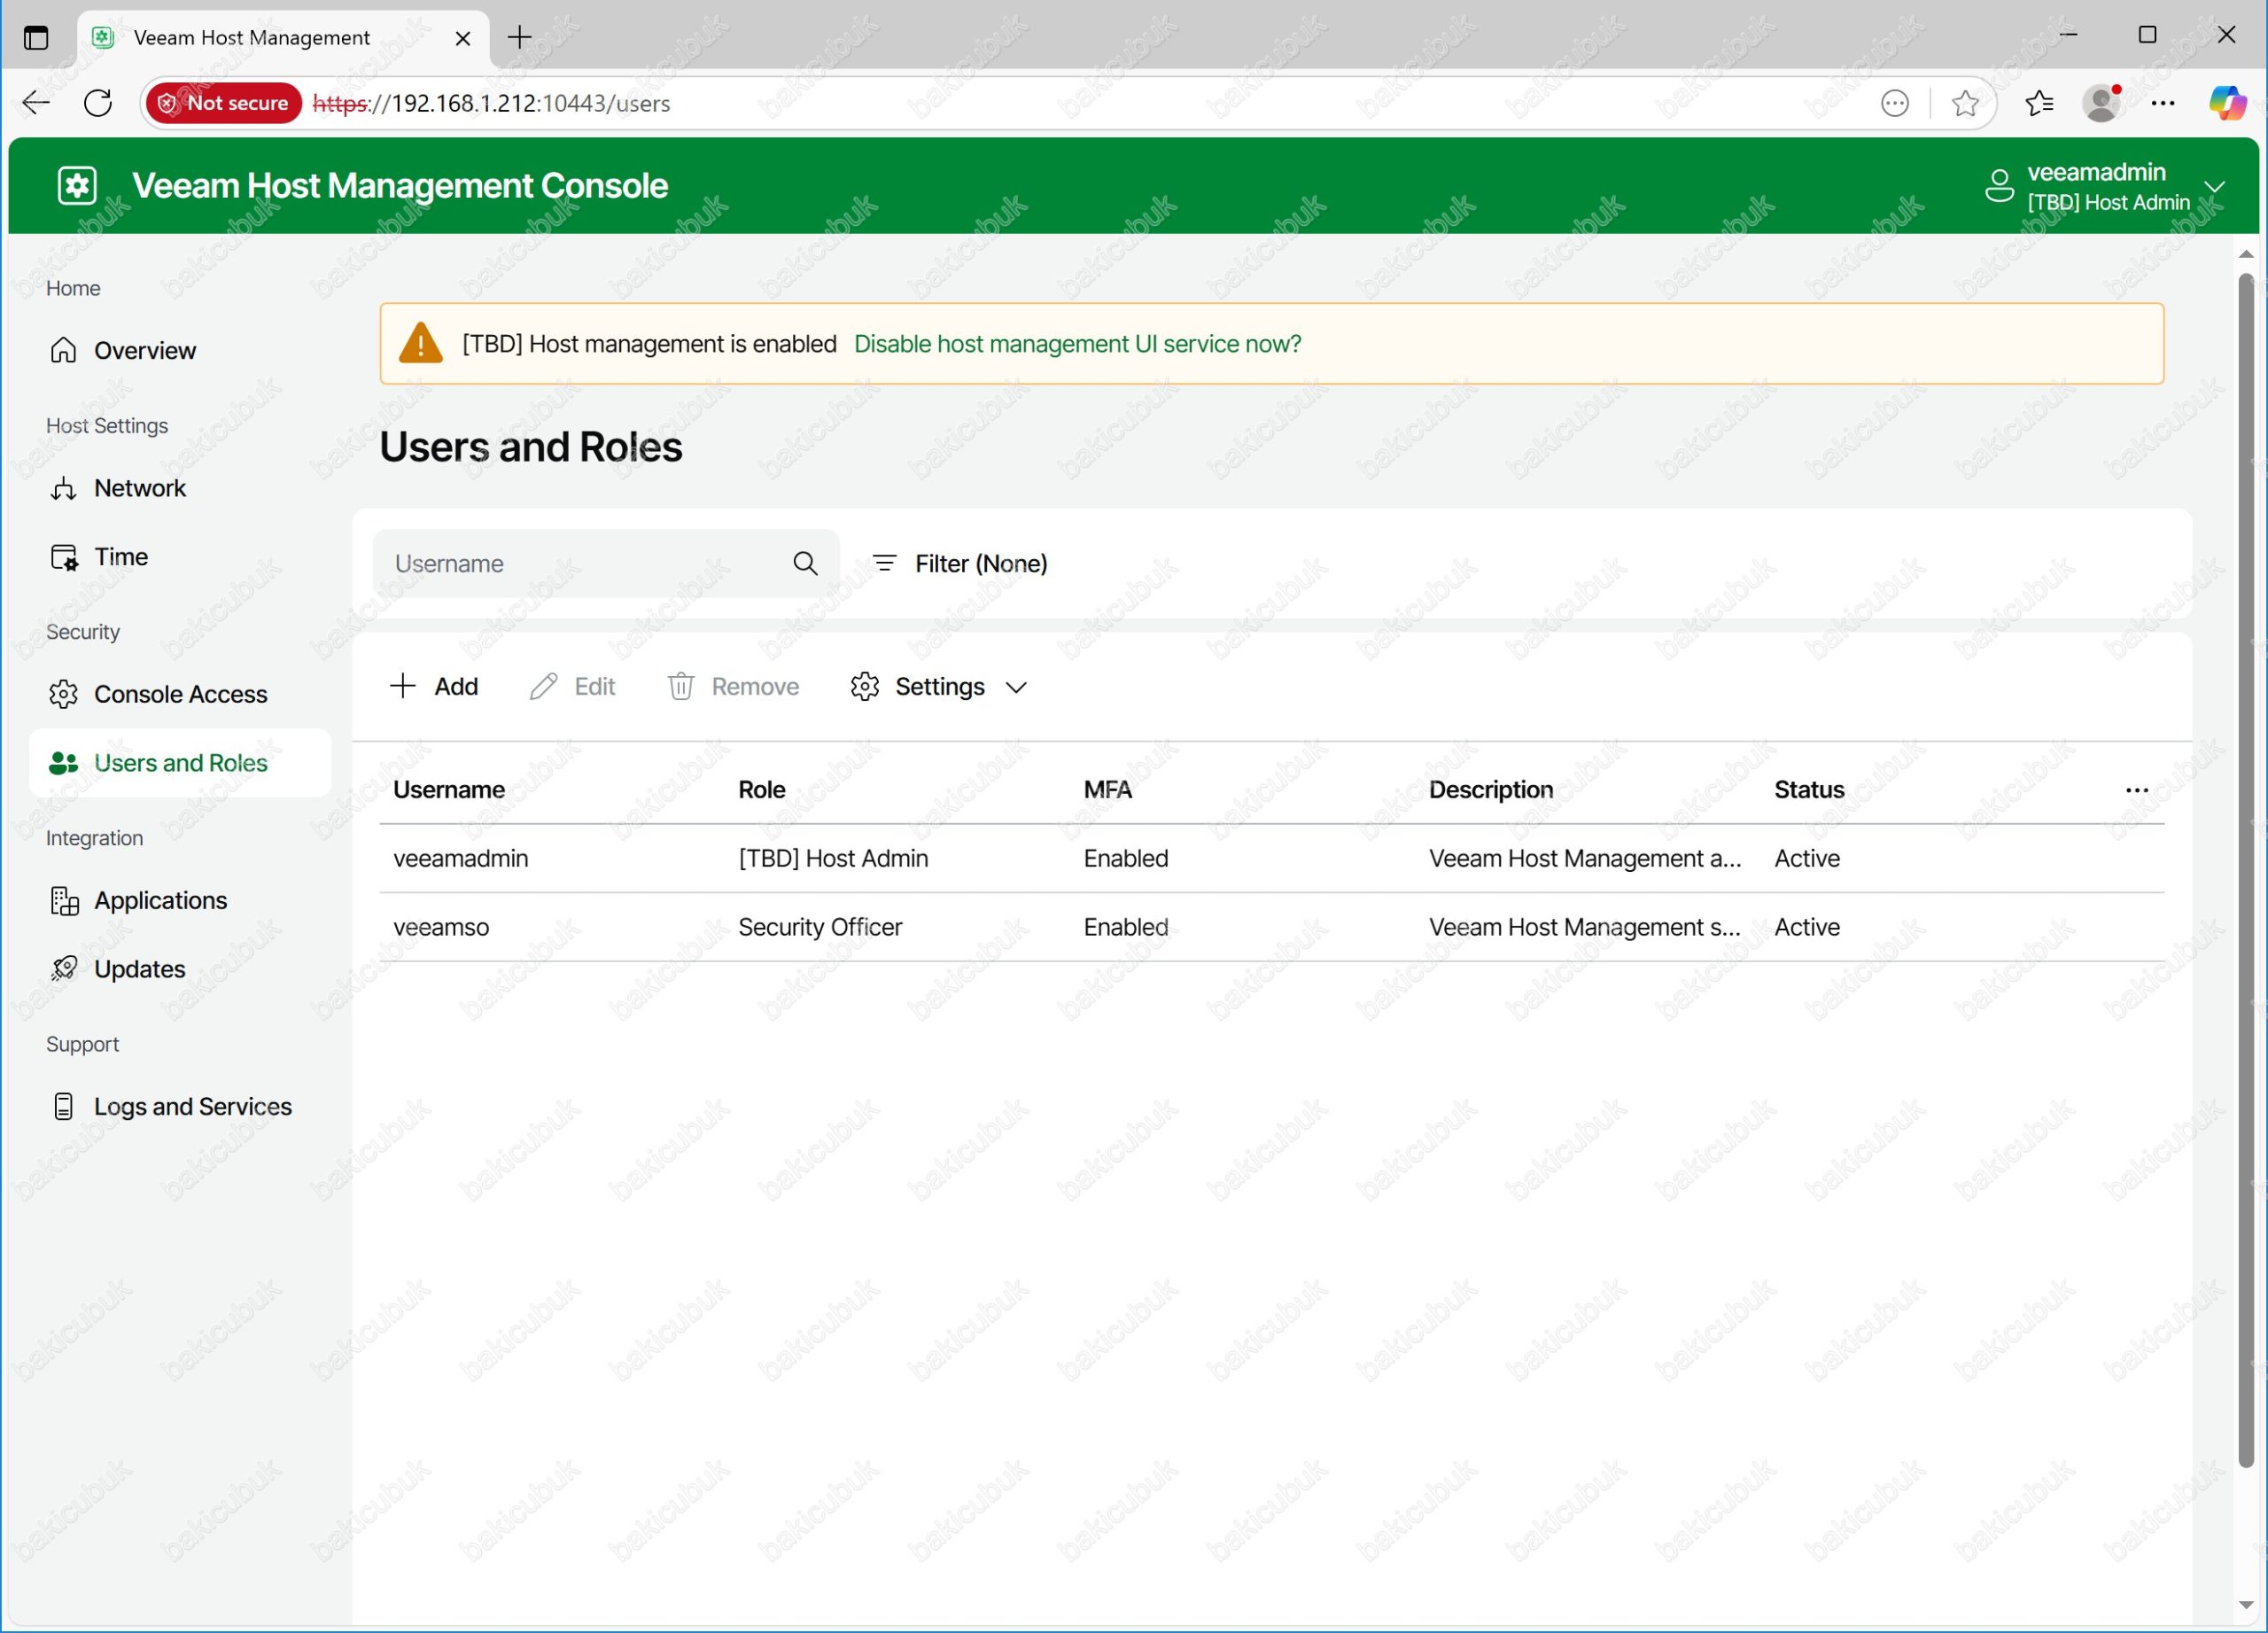Click the user profile icon in header
The width and height of the screenshot is (2268, 1633).
pos(1998,185)
